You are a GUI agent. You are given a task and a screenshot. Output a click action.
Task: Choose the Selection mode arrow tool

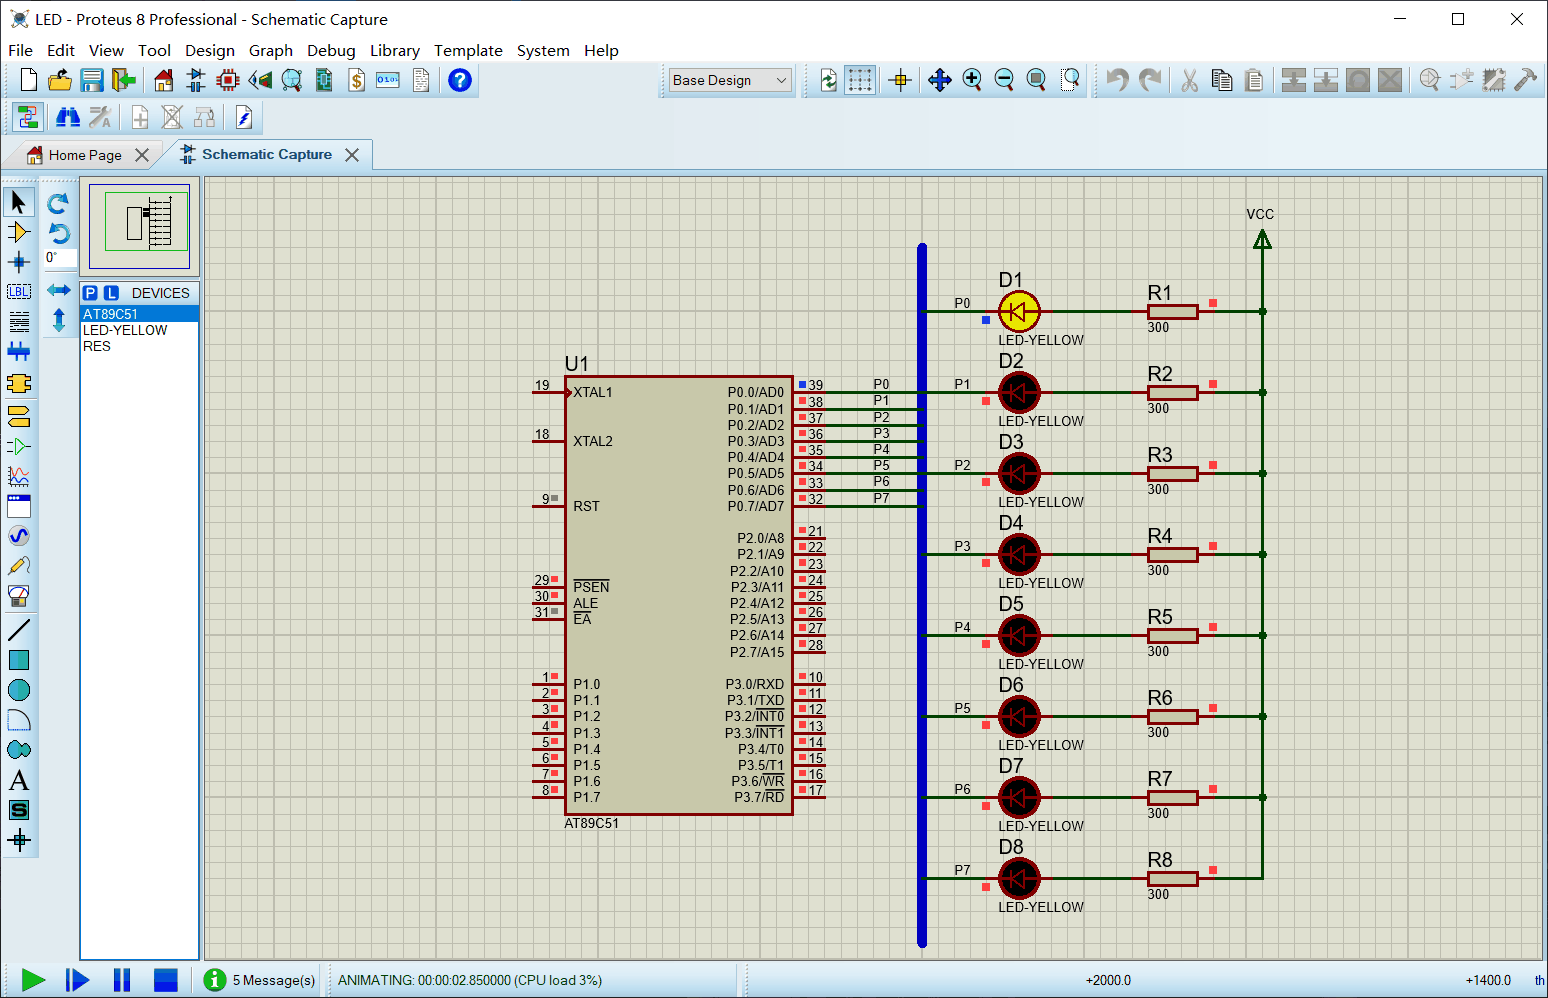point(18,202)
